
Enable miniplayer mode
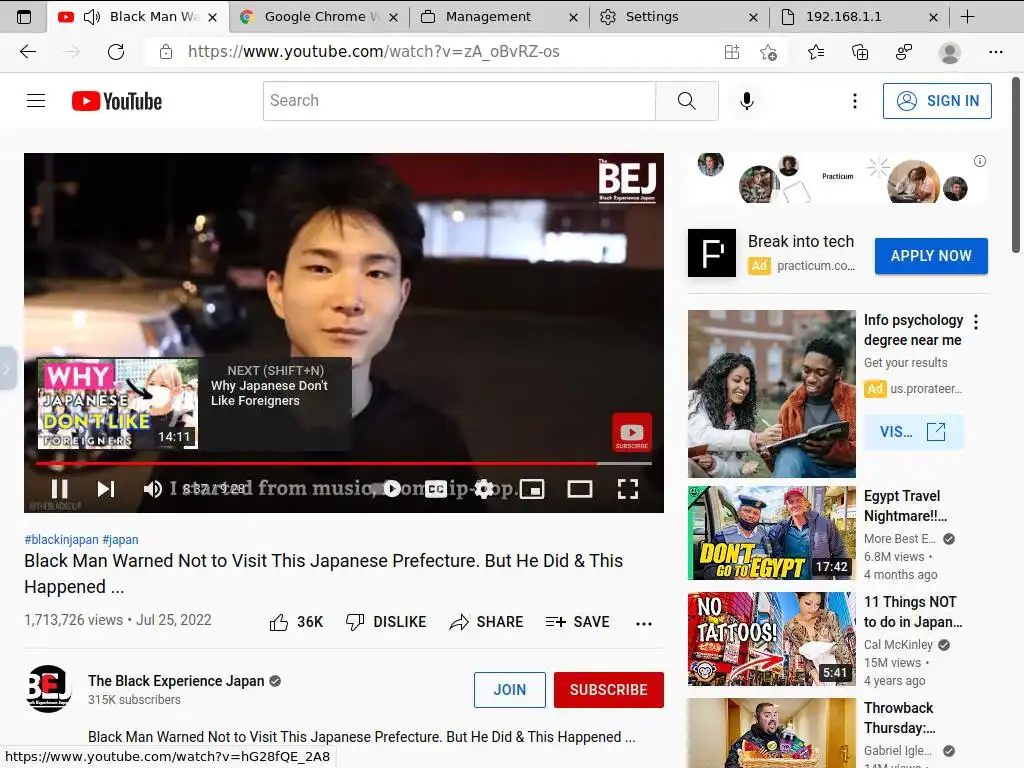coord(532,488)
